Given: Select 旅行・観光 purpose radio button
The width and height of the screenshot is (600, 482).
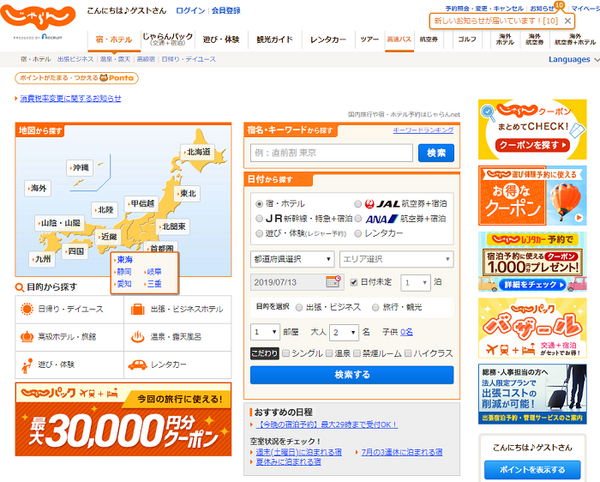Looking at the screenshot, I should click(x=375, y=307).
